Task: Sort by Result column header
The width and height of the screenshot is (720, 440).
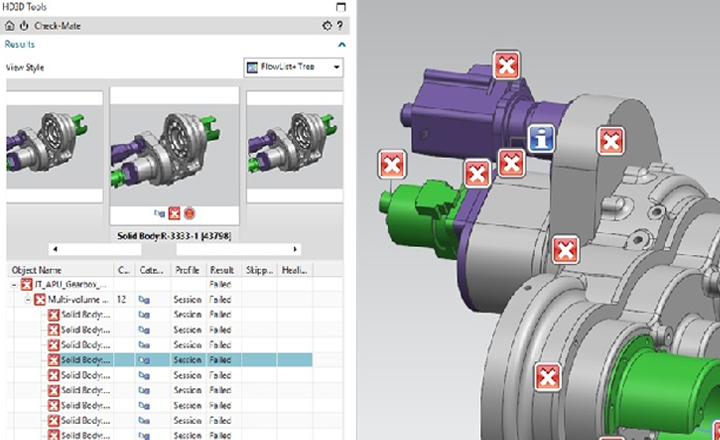Action: coord(220,270)
